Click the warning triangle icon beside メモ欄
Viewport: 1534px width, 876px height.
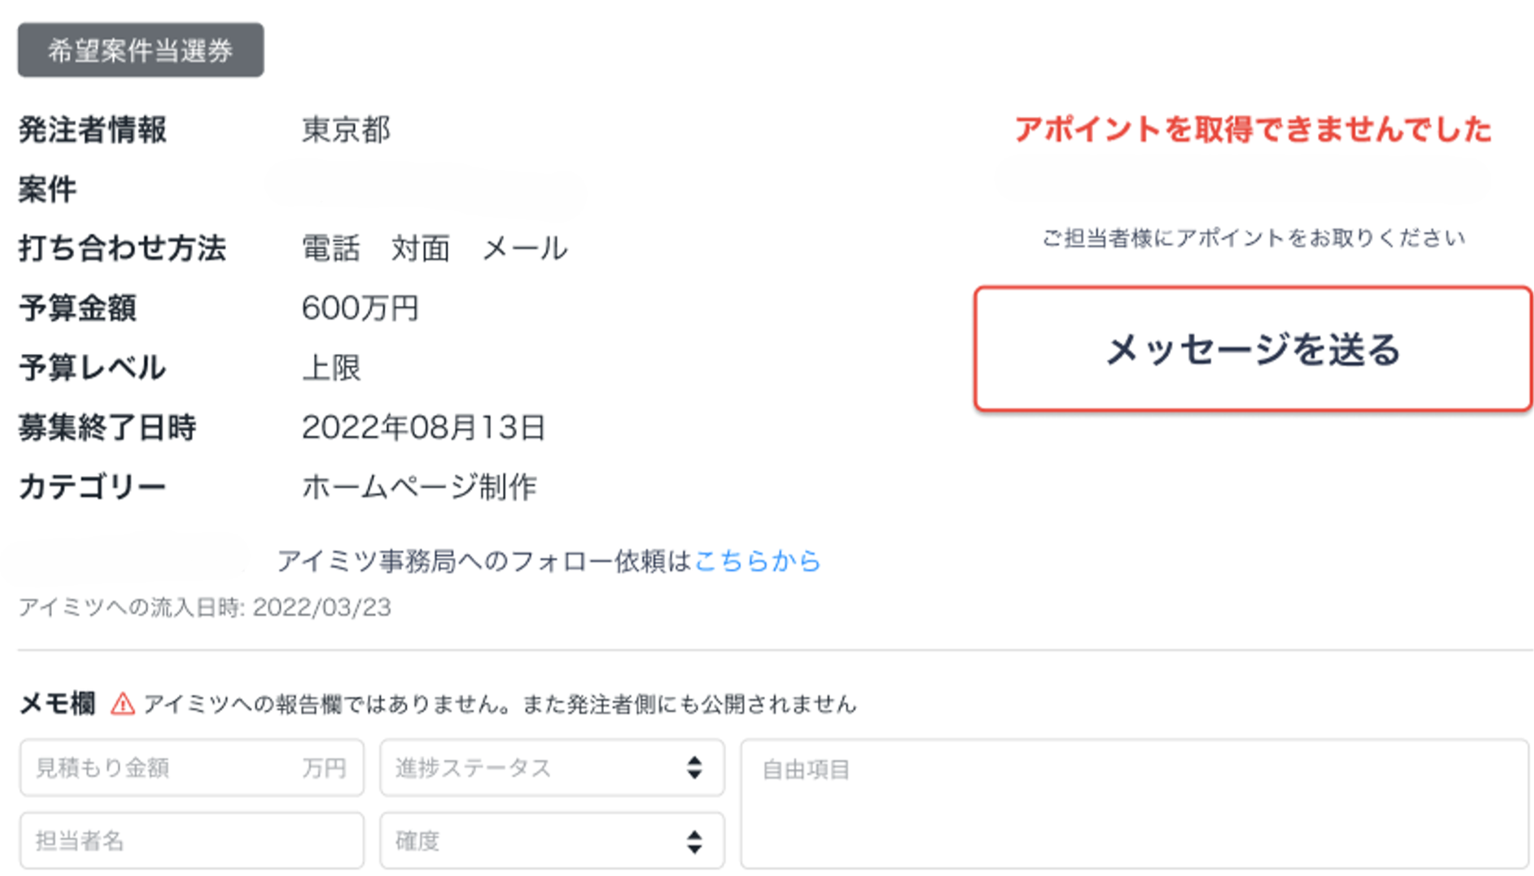(123, 704)
